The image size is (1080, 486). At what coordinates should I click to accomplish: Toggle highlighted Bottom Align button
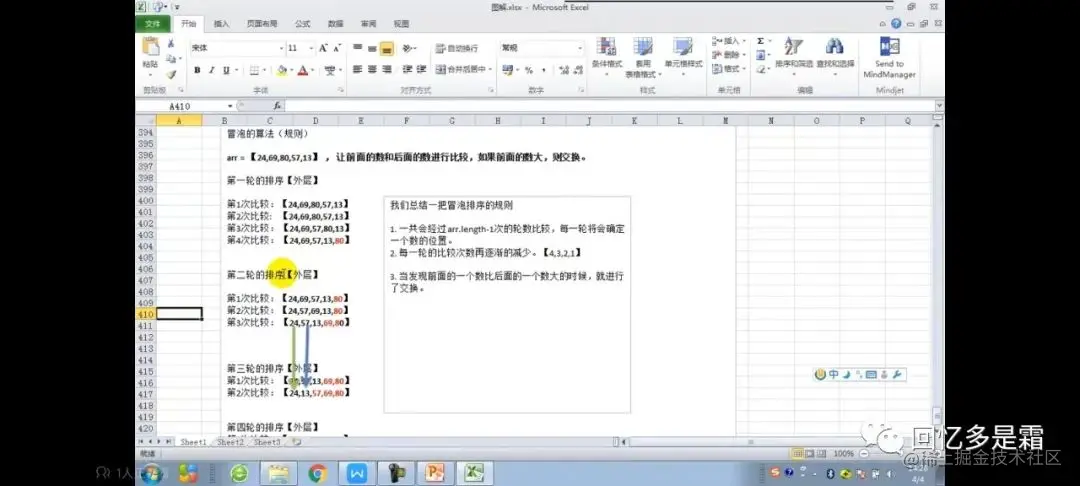coord(386,48)
